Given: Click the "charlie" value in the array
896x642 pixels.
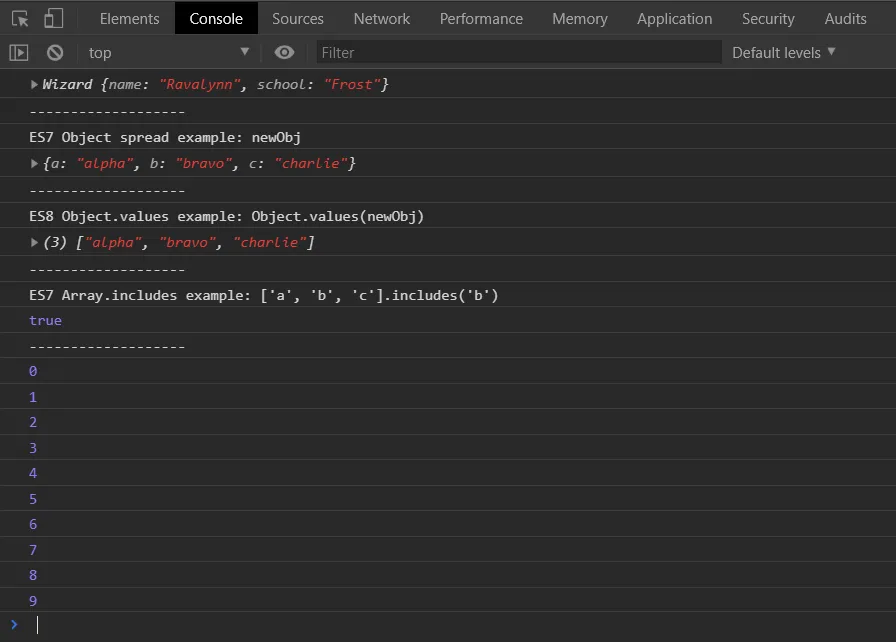Looking at the screenshot, I should (x=269, y=242).
